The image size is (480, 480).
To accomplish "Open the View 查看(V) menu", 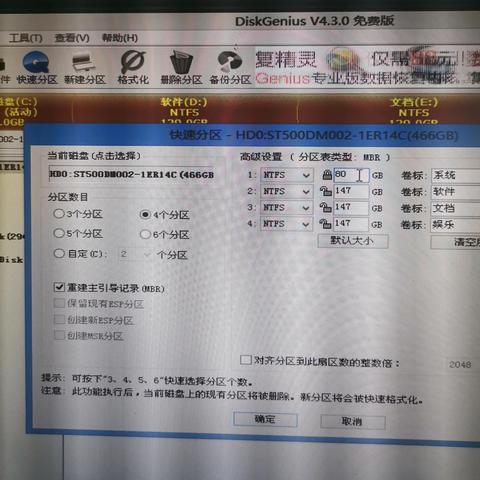I will (72, 38).
